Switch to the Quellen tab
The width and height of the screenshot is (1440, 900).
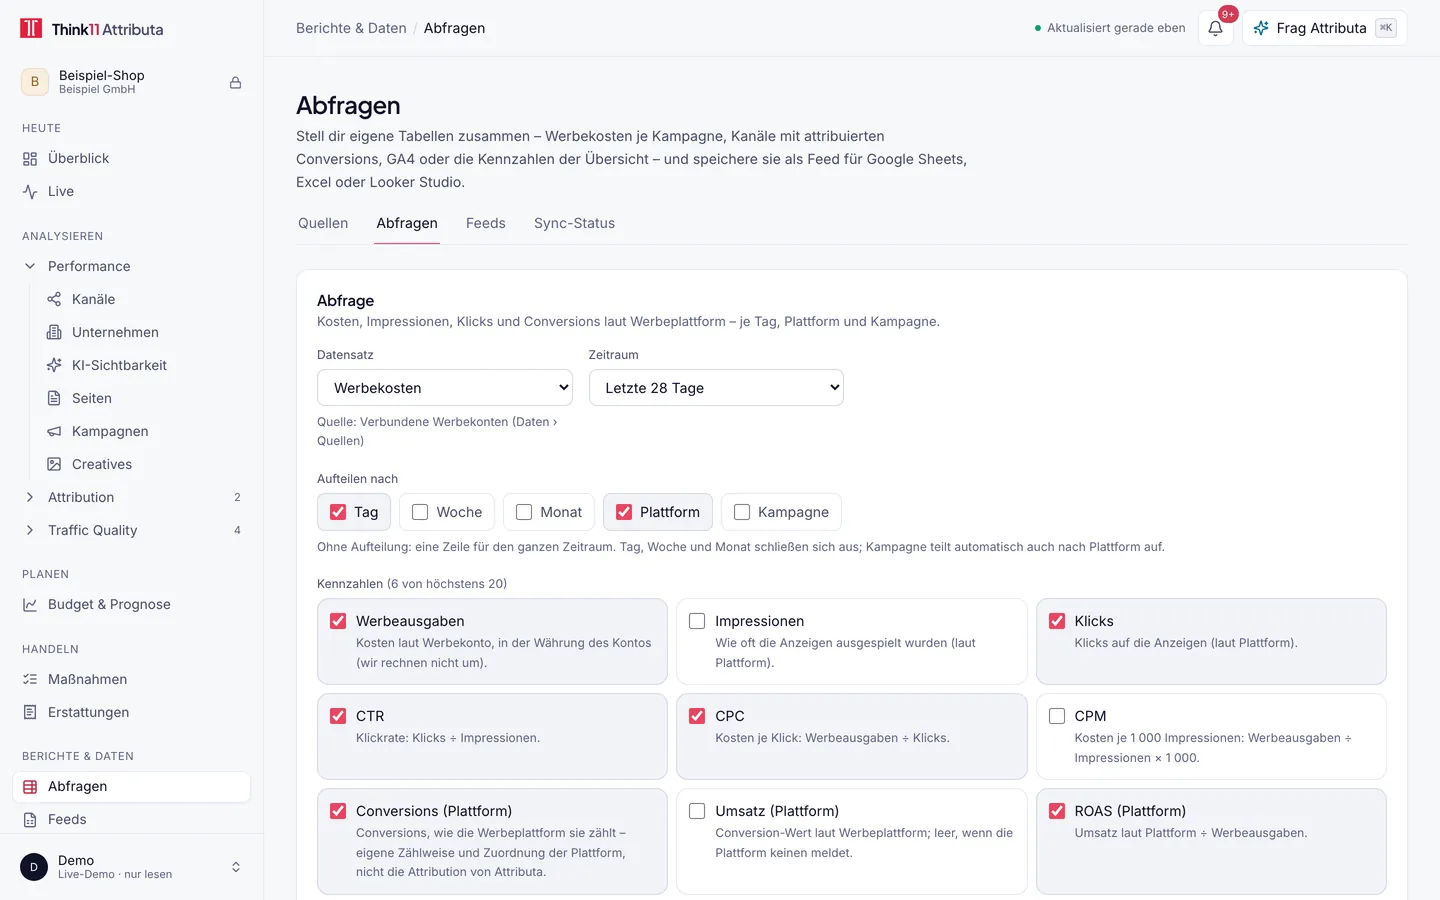click(x=323, y=223)
